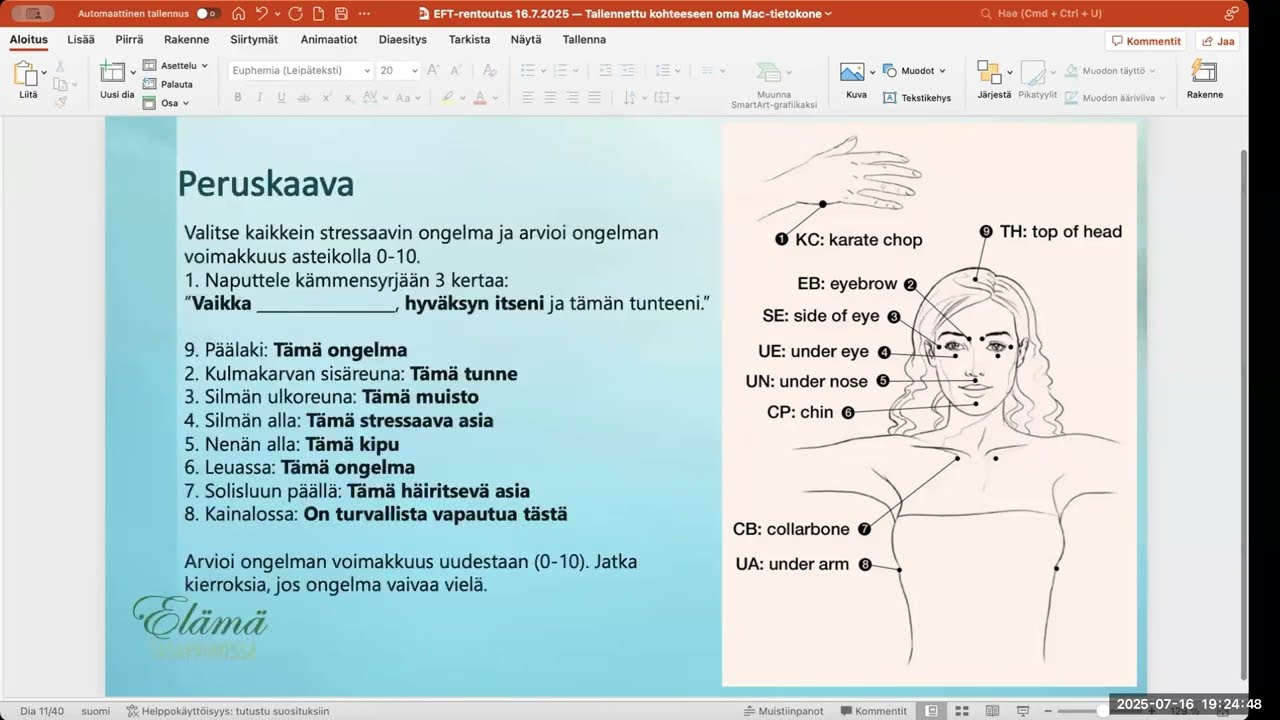Viewport: 1280px width, 720px height.
Task: Toggle the Automaattinen tallennus switch
Action: coord(208,13)
